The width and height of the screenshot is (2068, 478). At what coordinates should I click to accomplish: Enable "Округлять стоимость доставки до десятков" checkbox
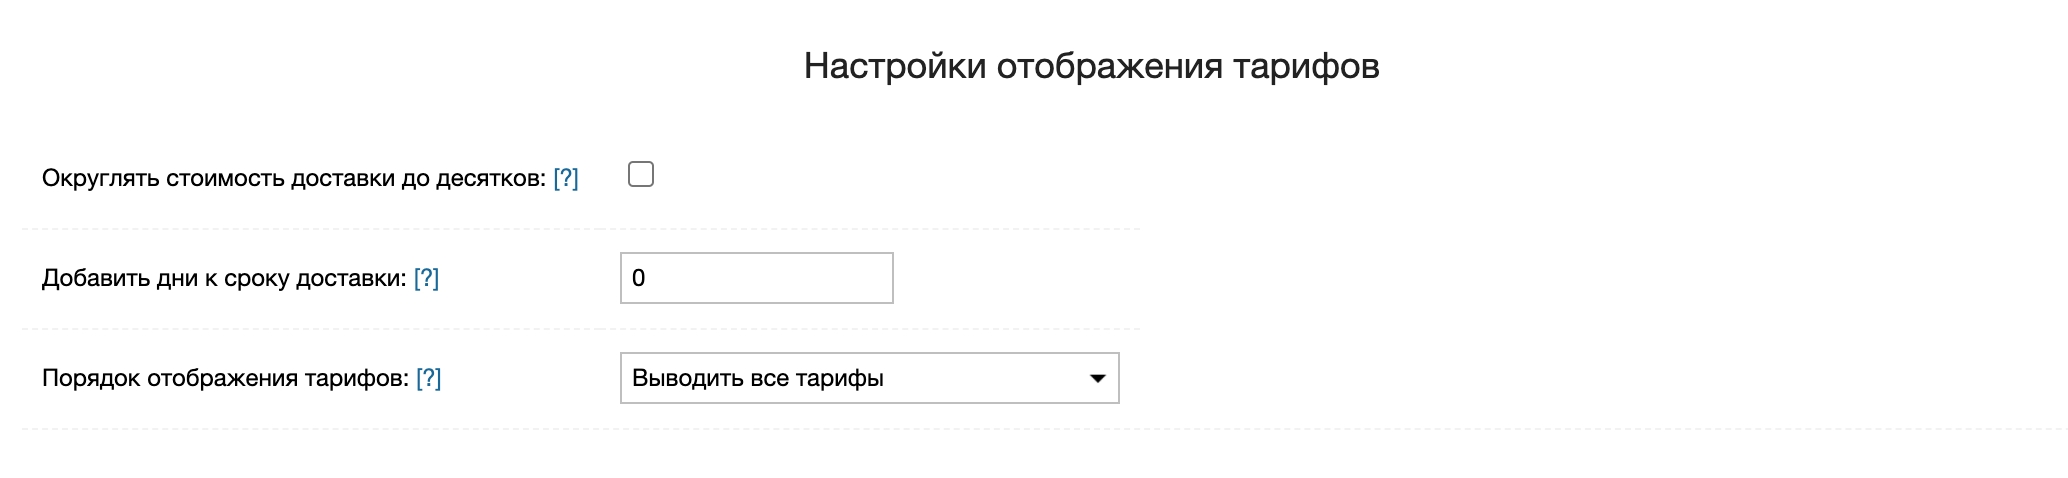tap(641, 175)
